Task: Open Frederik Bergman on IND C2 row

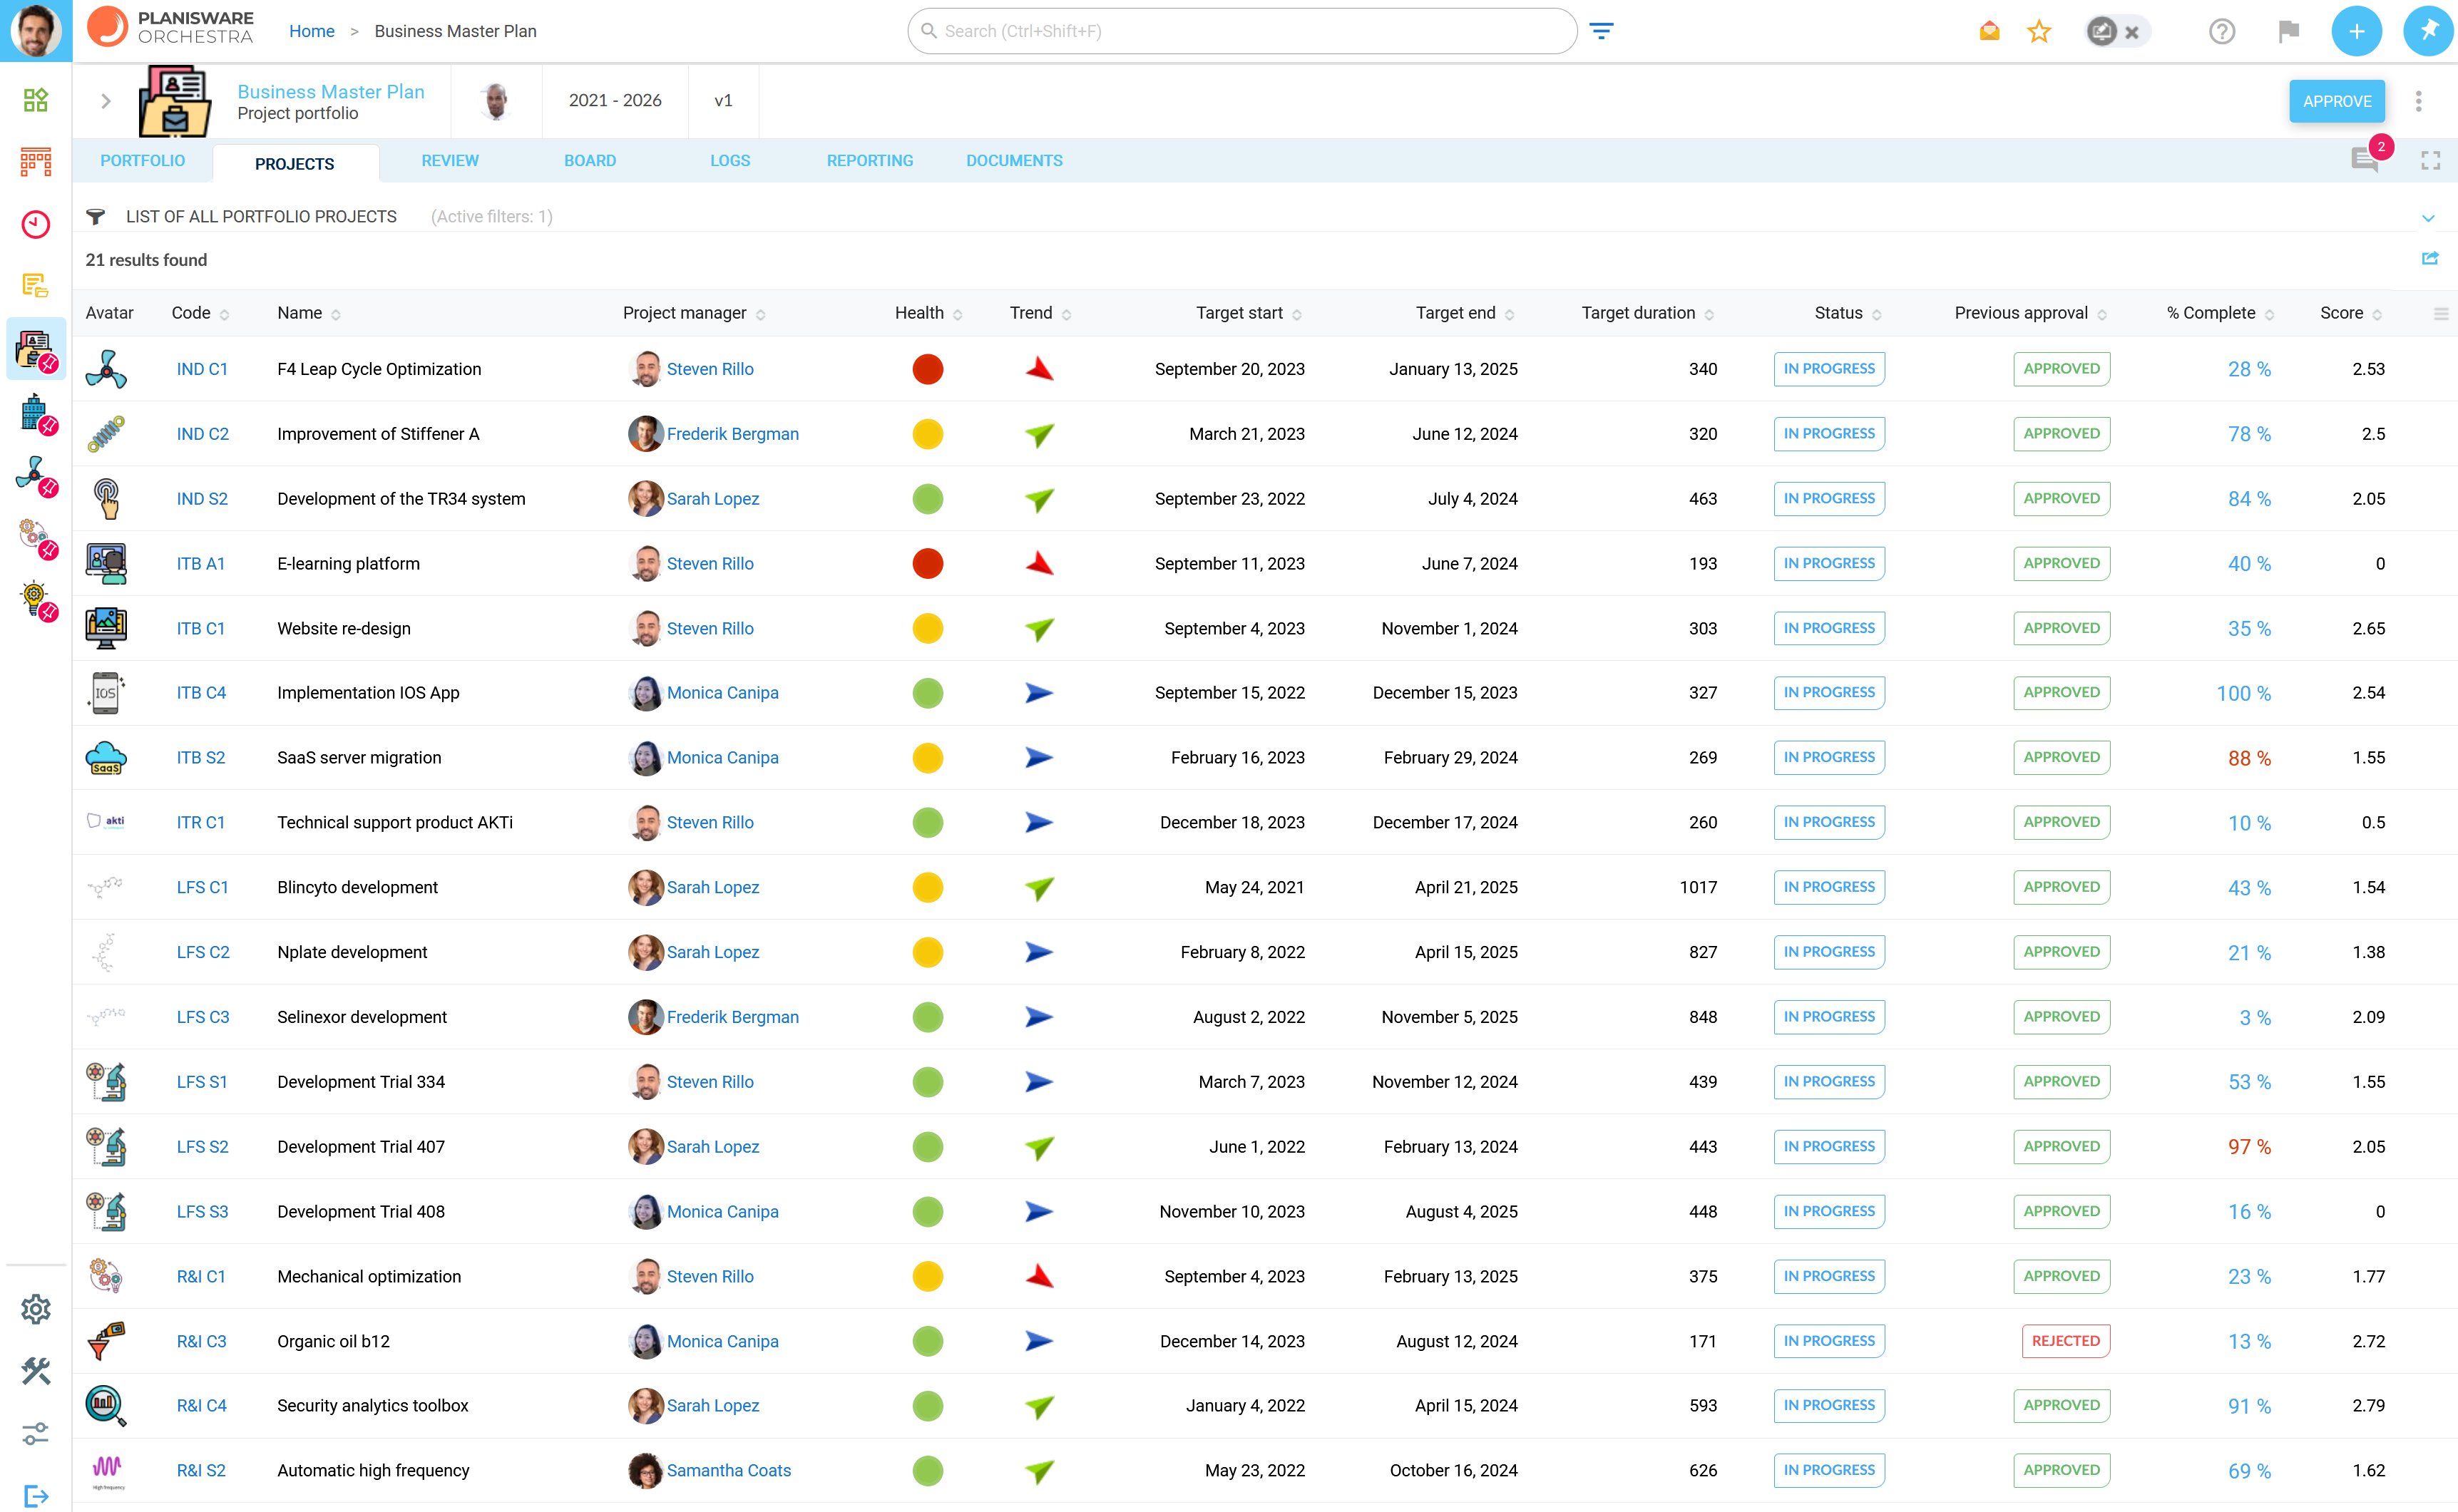Action: 733,434
